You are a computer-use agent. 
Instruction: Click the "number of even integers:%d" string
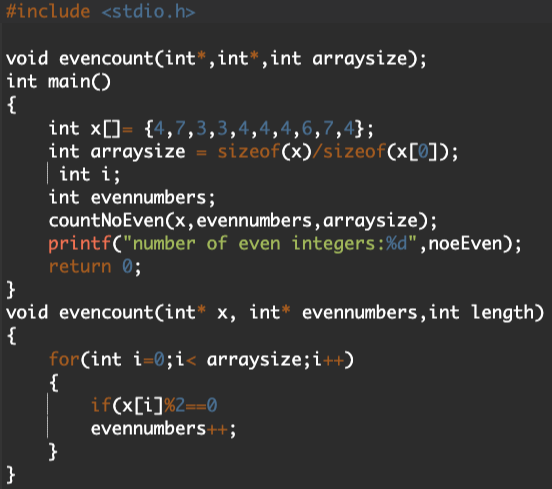(x=270, y=244)
